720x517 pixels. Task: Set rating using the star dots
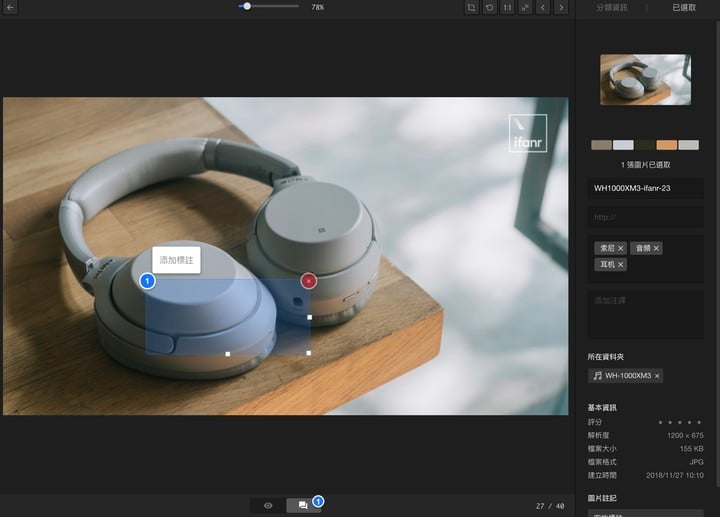tap(680, 422)
